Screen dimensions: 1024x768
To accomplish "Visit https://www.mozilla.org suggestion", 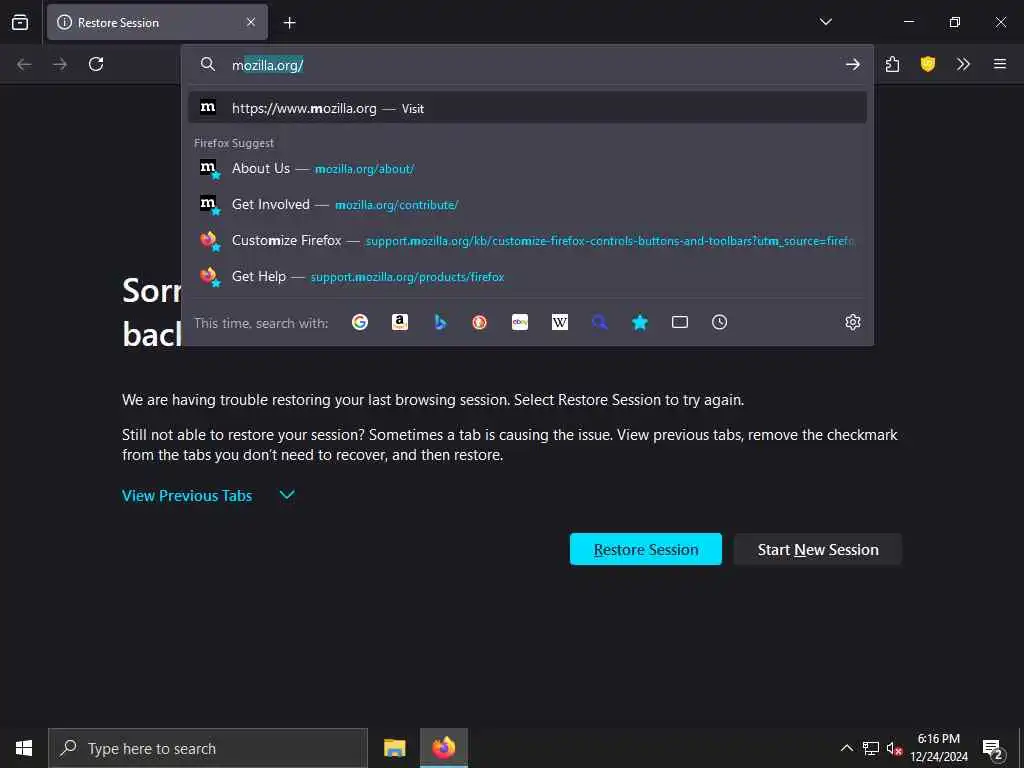I will pos(528,108).
